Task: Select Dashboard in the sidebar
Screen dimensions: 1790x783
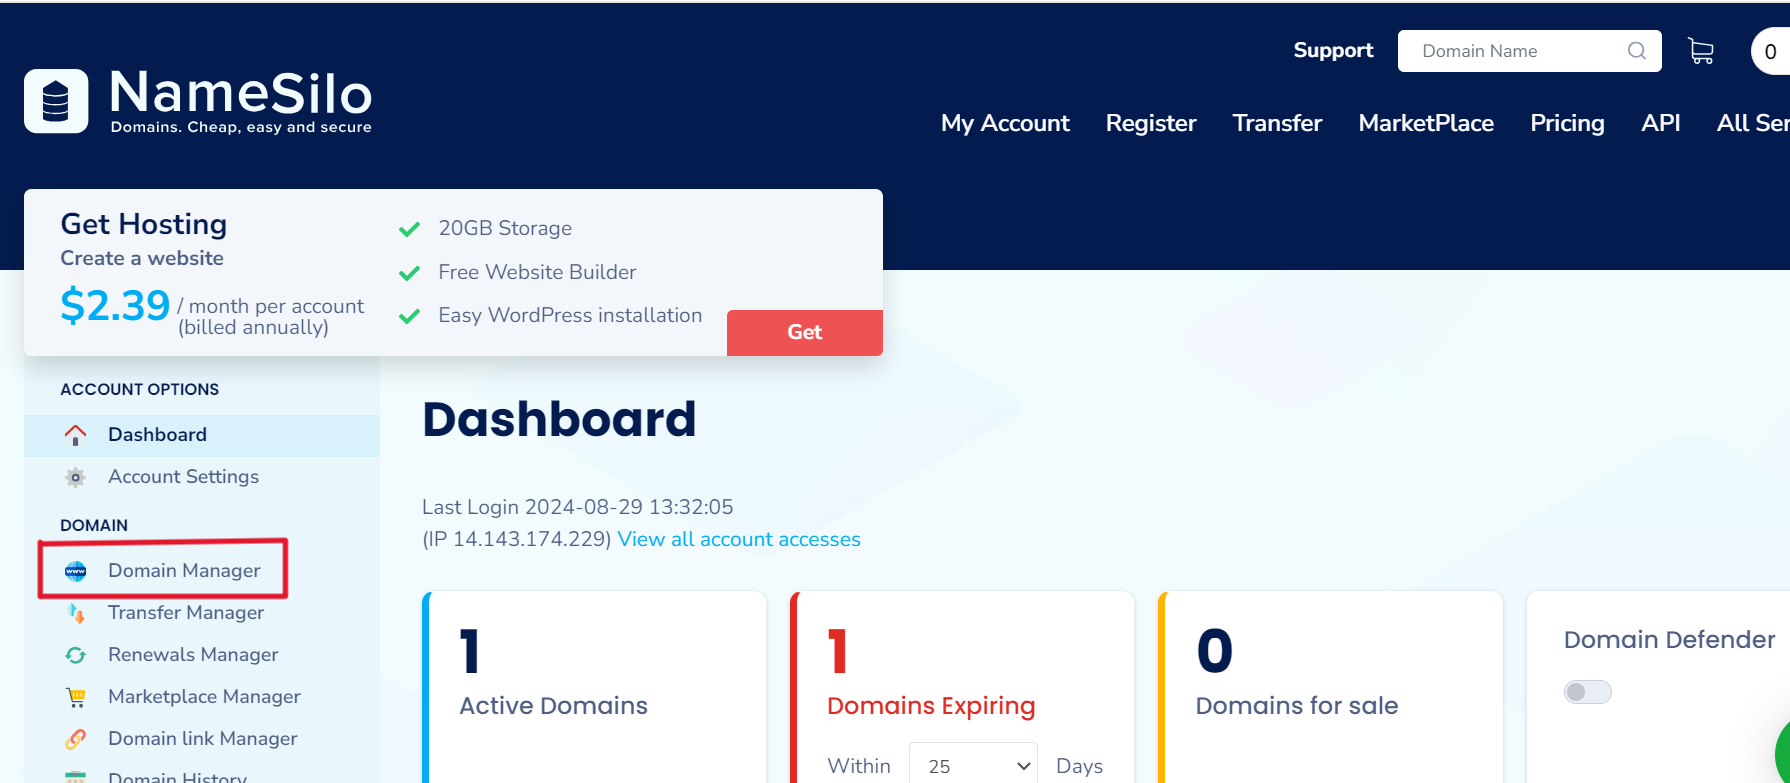Action: click(x=202, y=436)
